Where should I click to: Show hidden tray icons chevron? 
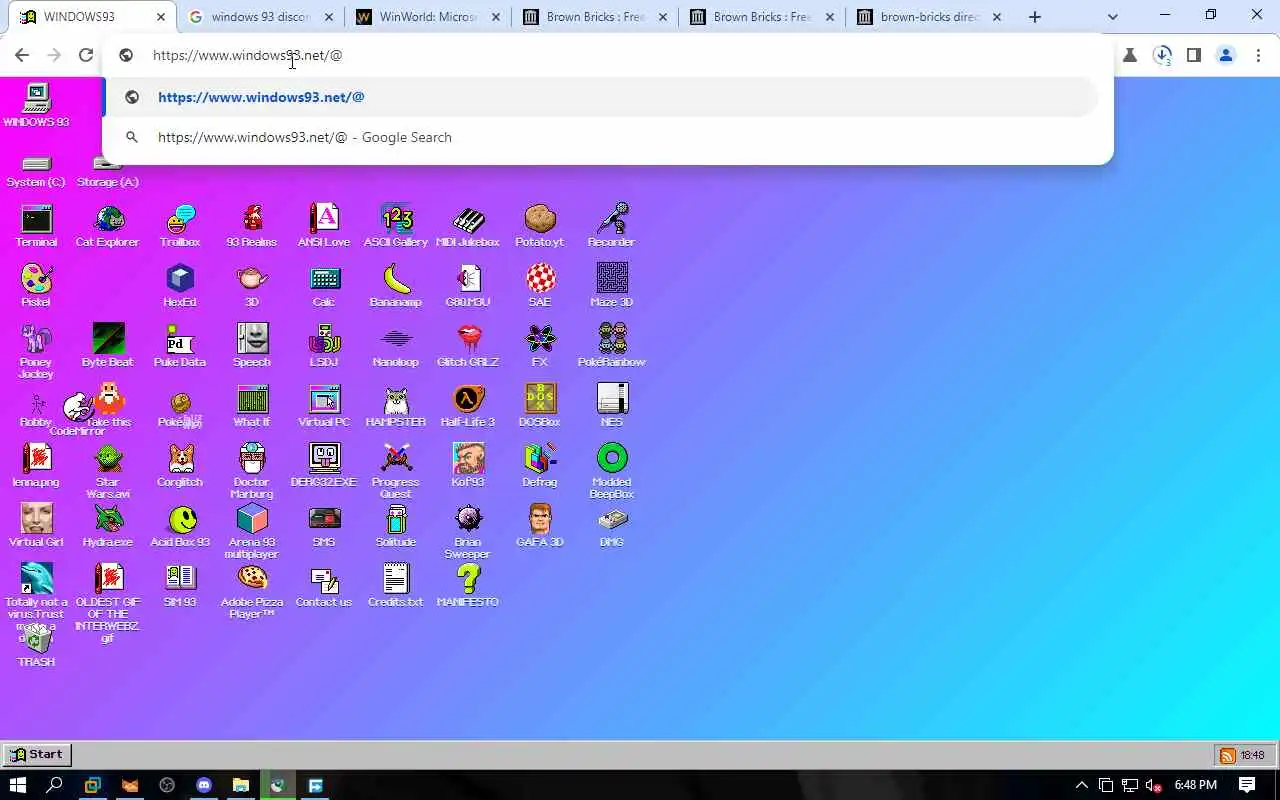pyautogui.click(x=1081, y=785)
